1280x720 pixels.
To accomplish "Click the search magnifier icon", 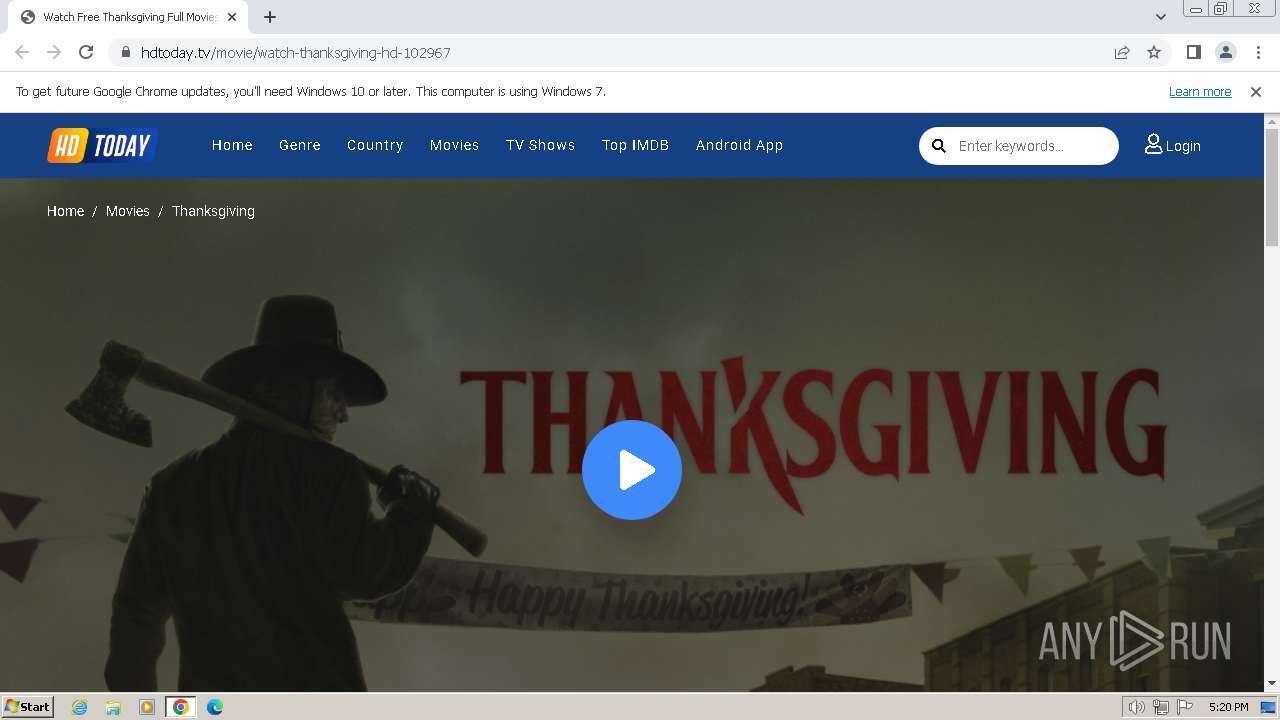I will pyautogui.click(x=939, y=146).
